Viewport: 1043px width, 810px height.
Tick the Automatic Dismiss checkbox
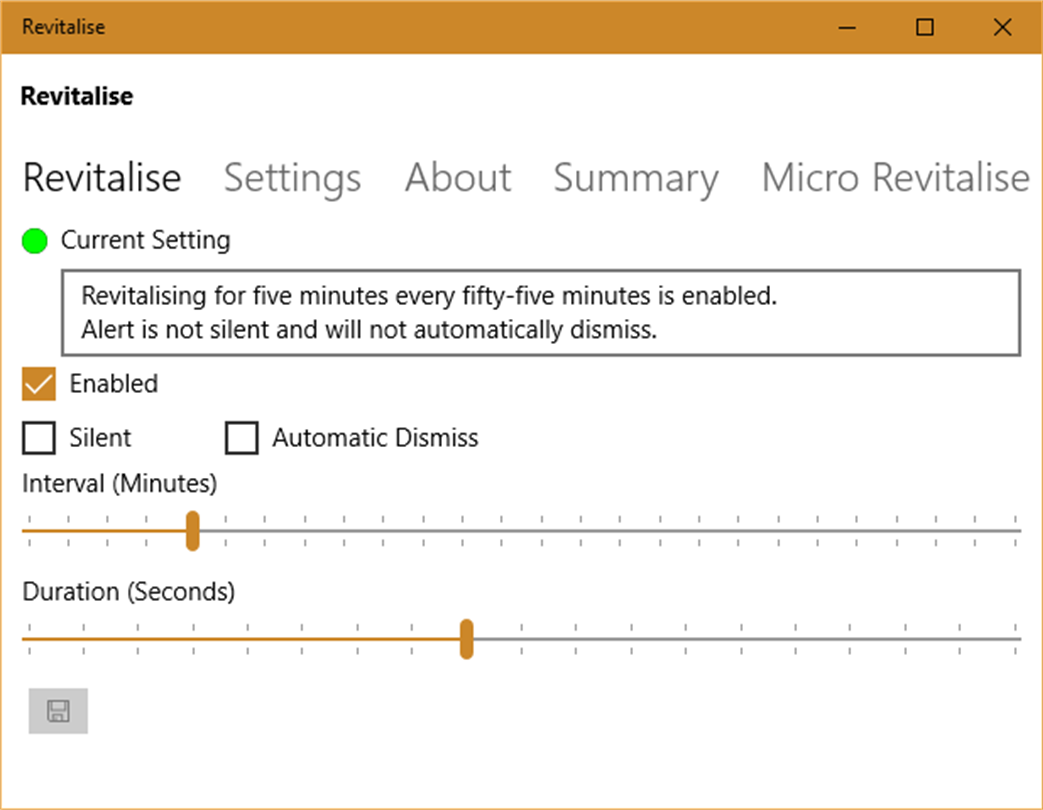click(x=241, y=438)
